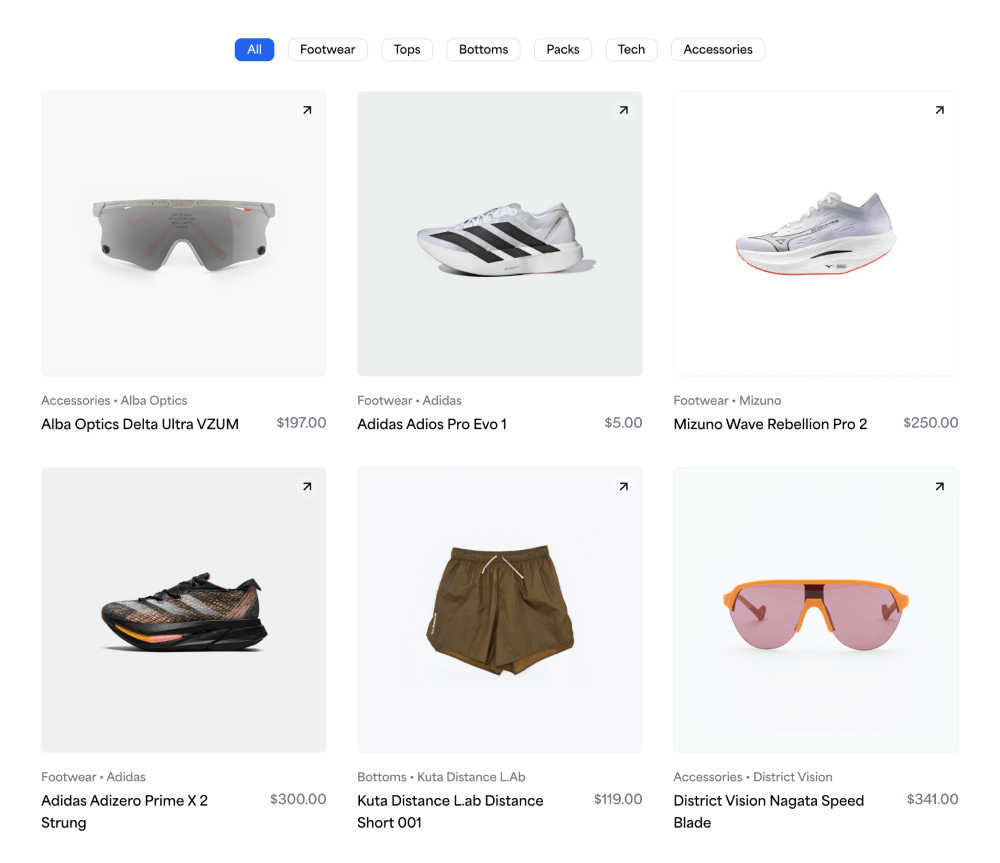Open Adidas Adizero Prime X 2 Strung title

pyautogui.click(x=124, y=811)
